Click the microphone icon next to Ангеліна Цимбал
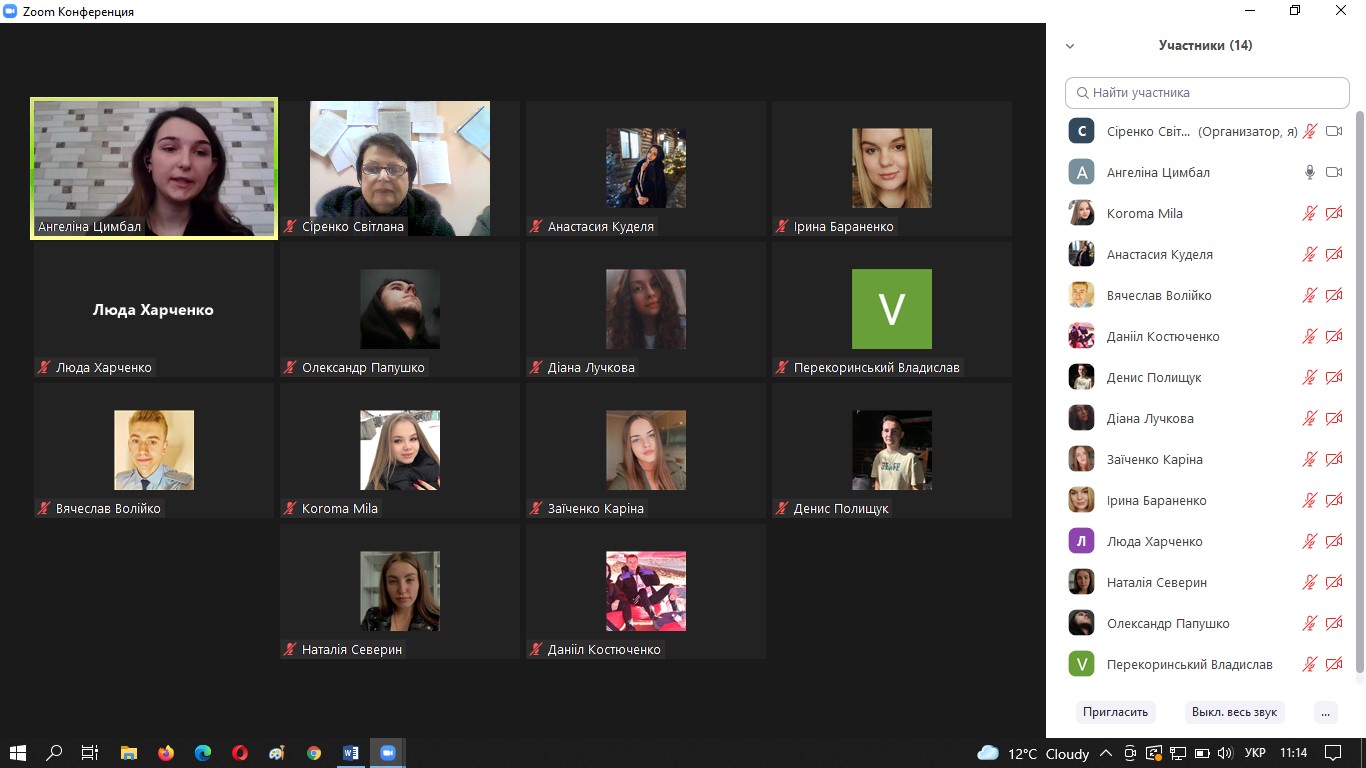 pyautogui.click(x=1309, y=172)
